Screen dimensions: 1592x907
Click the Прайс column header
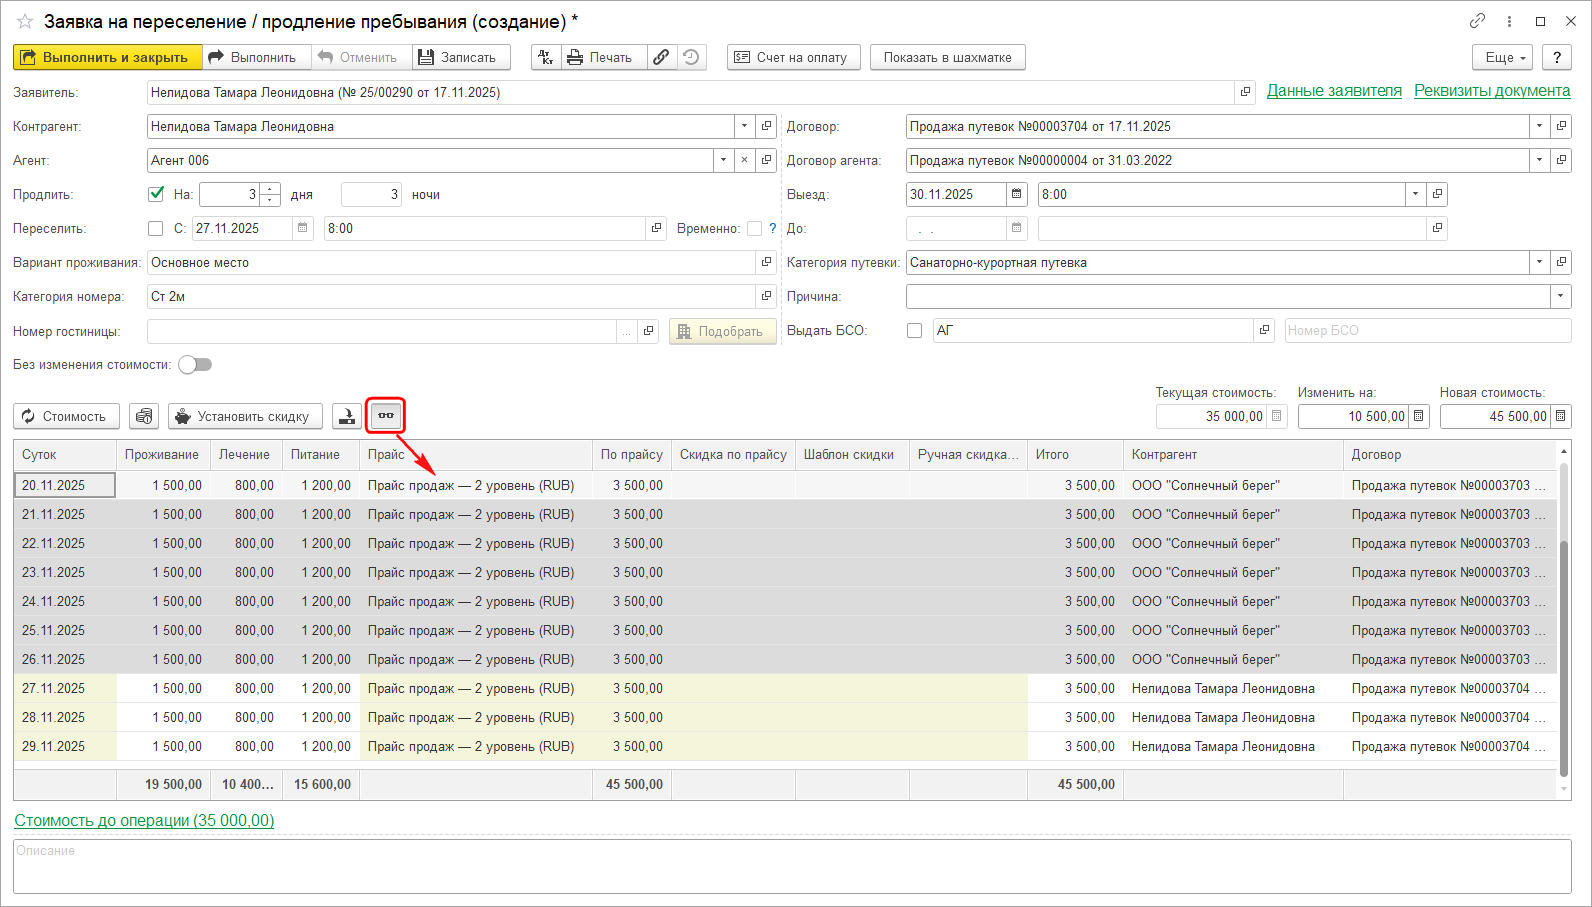(x=386, y=455)
